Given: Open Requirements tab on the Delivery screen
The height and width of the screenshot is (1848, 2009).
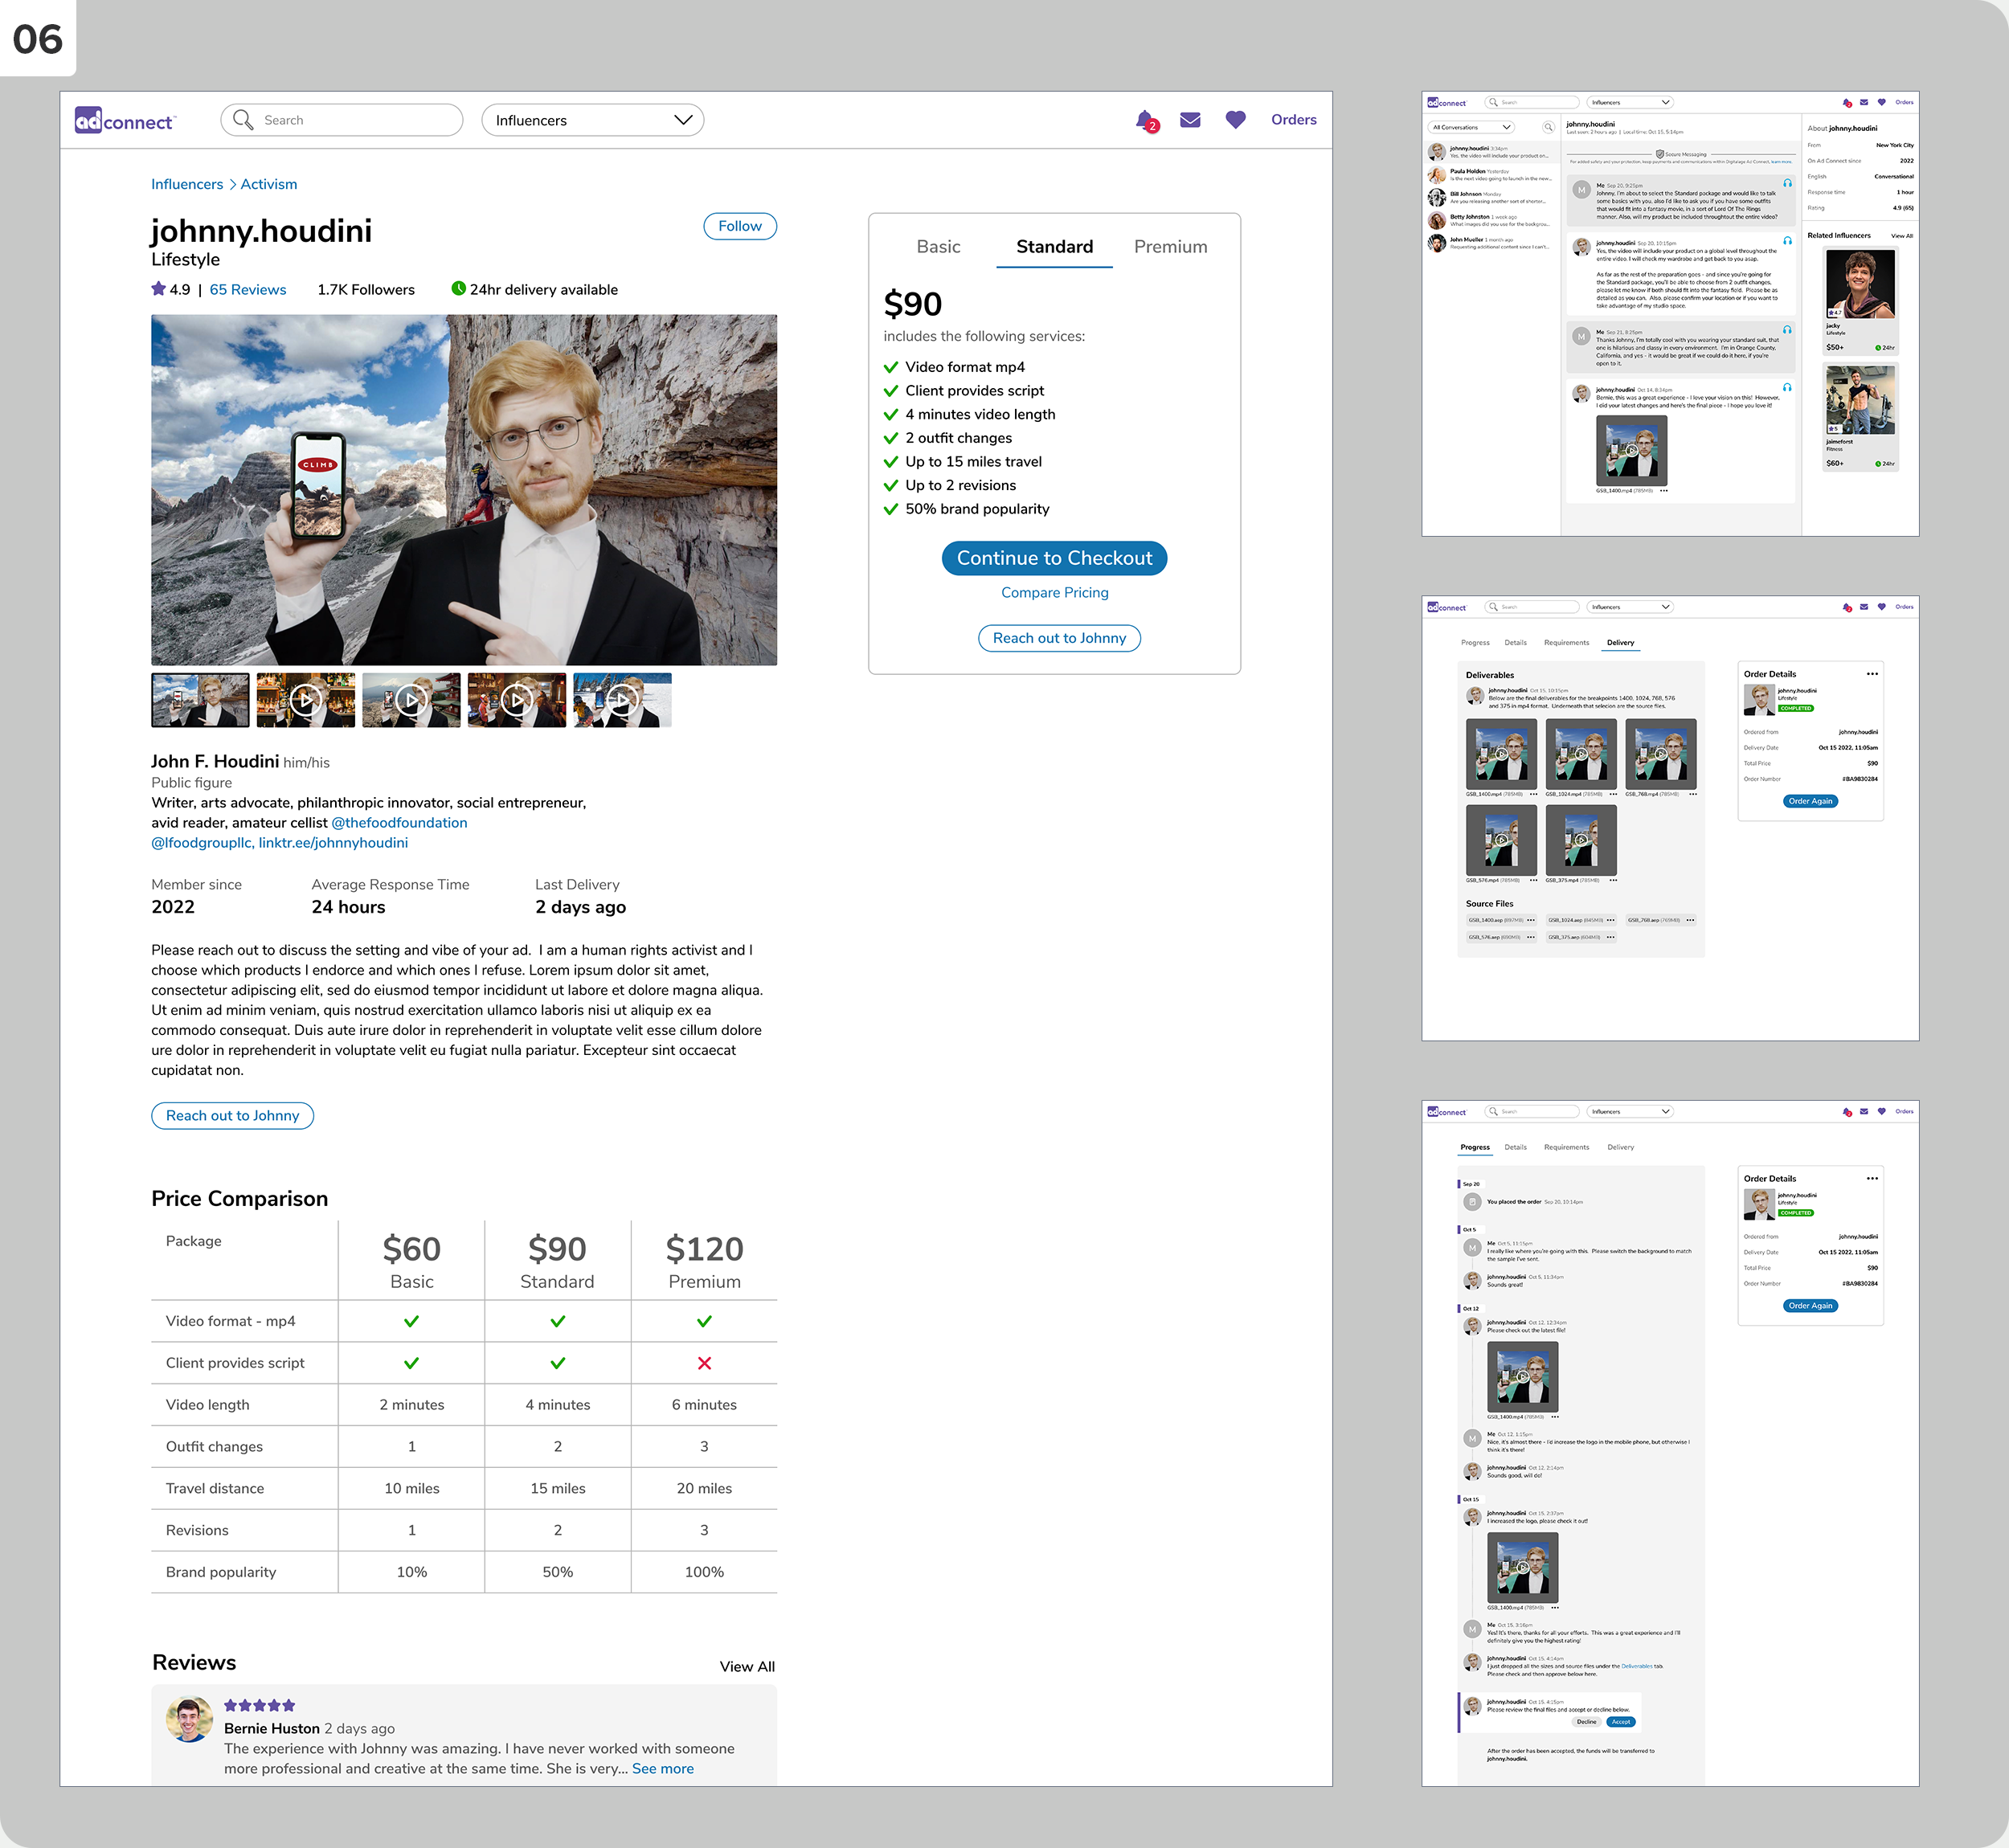Looking at the screenshot, I should tap(1566, 643).
